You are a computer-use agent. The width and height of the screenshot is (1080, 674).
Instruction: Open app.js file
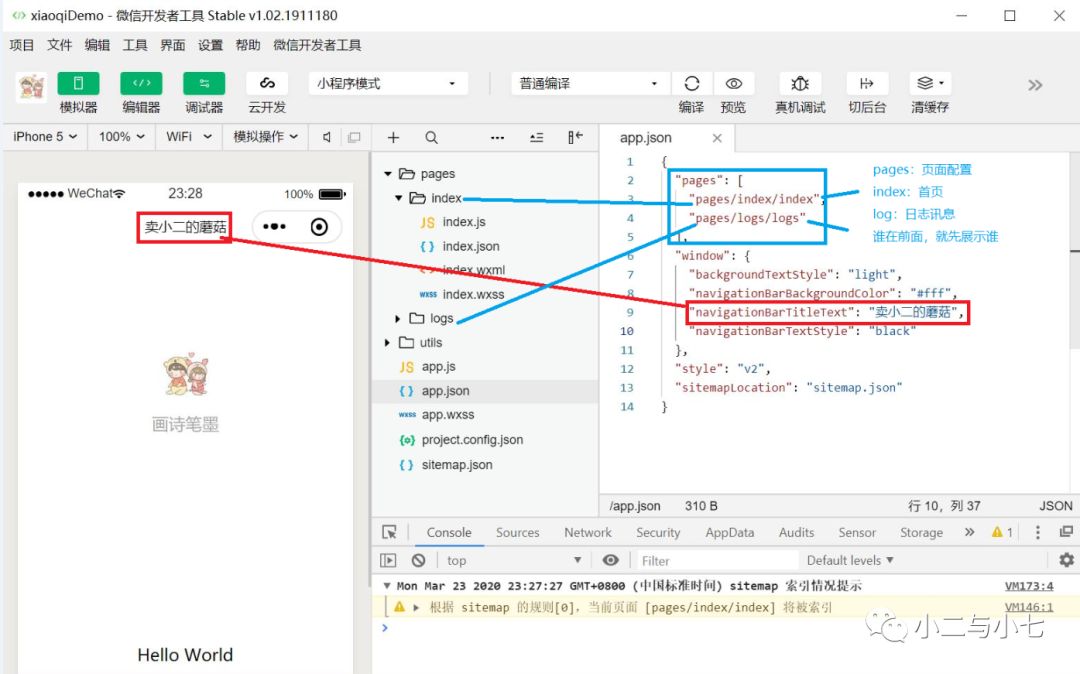pos(438,366)
